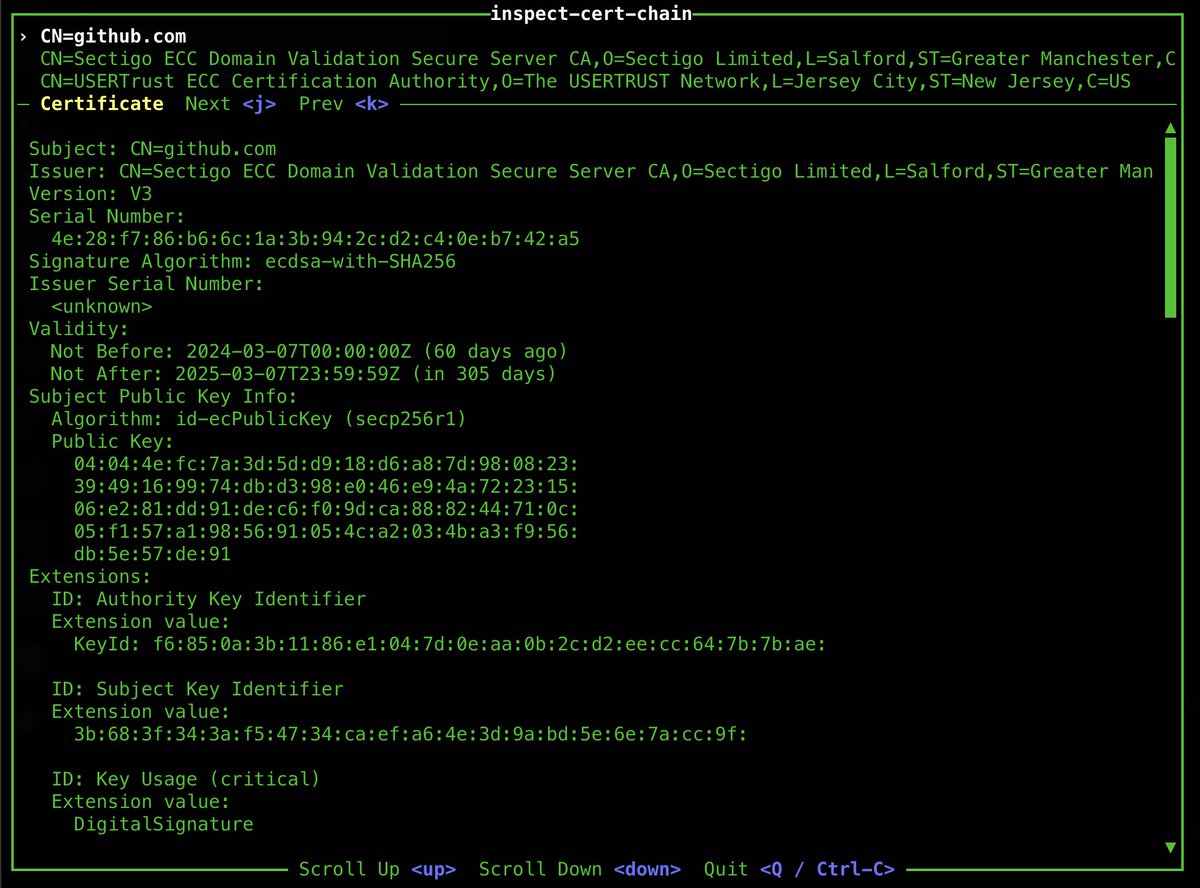
Task: Click the Validity: label
Action: point(79,329)
